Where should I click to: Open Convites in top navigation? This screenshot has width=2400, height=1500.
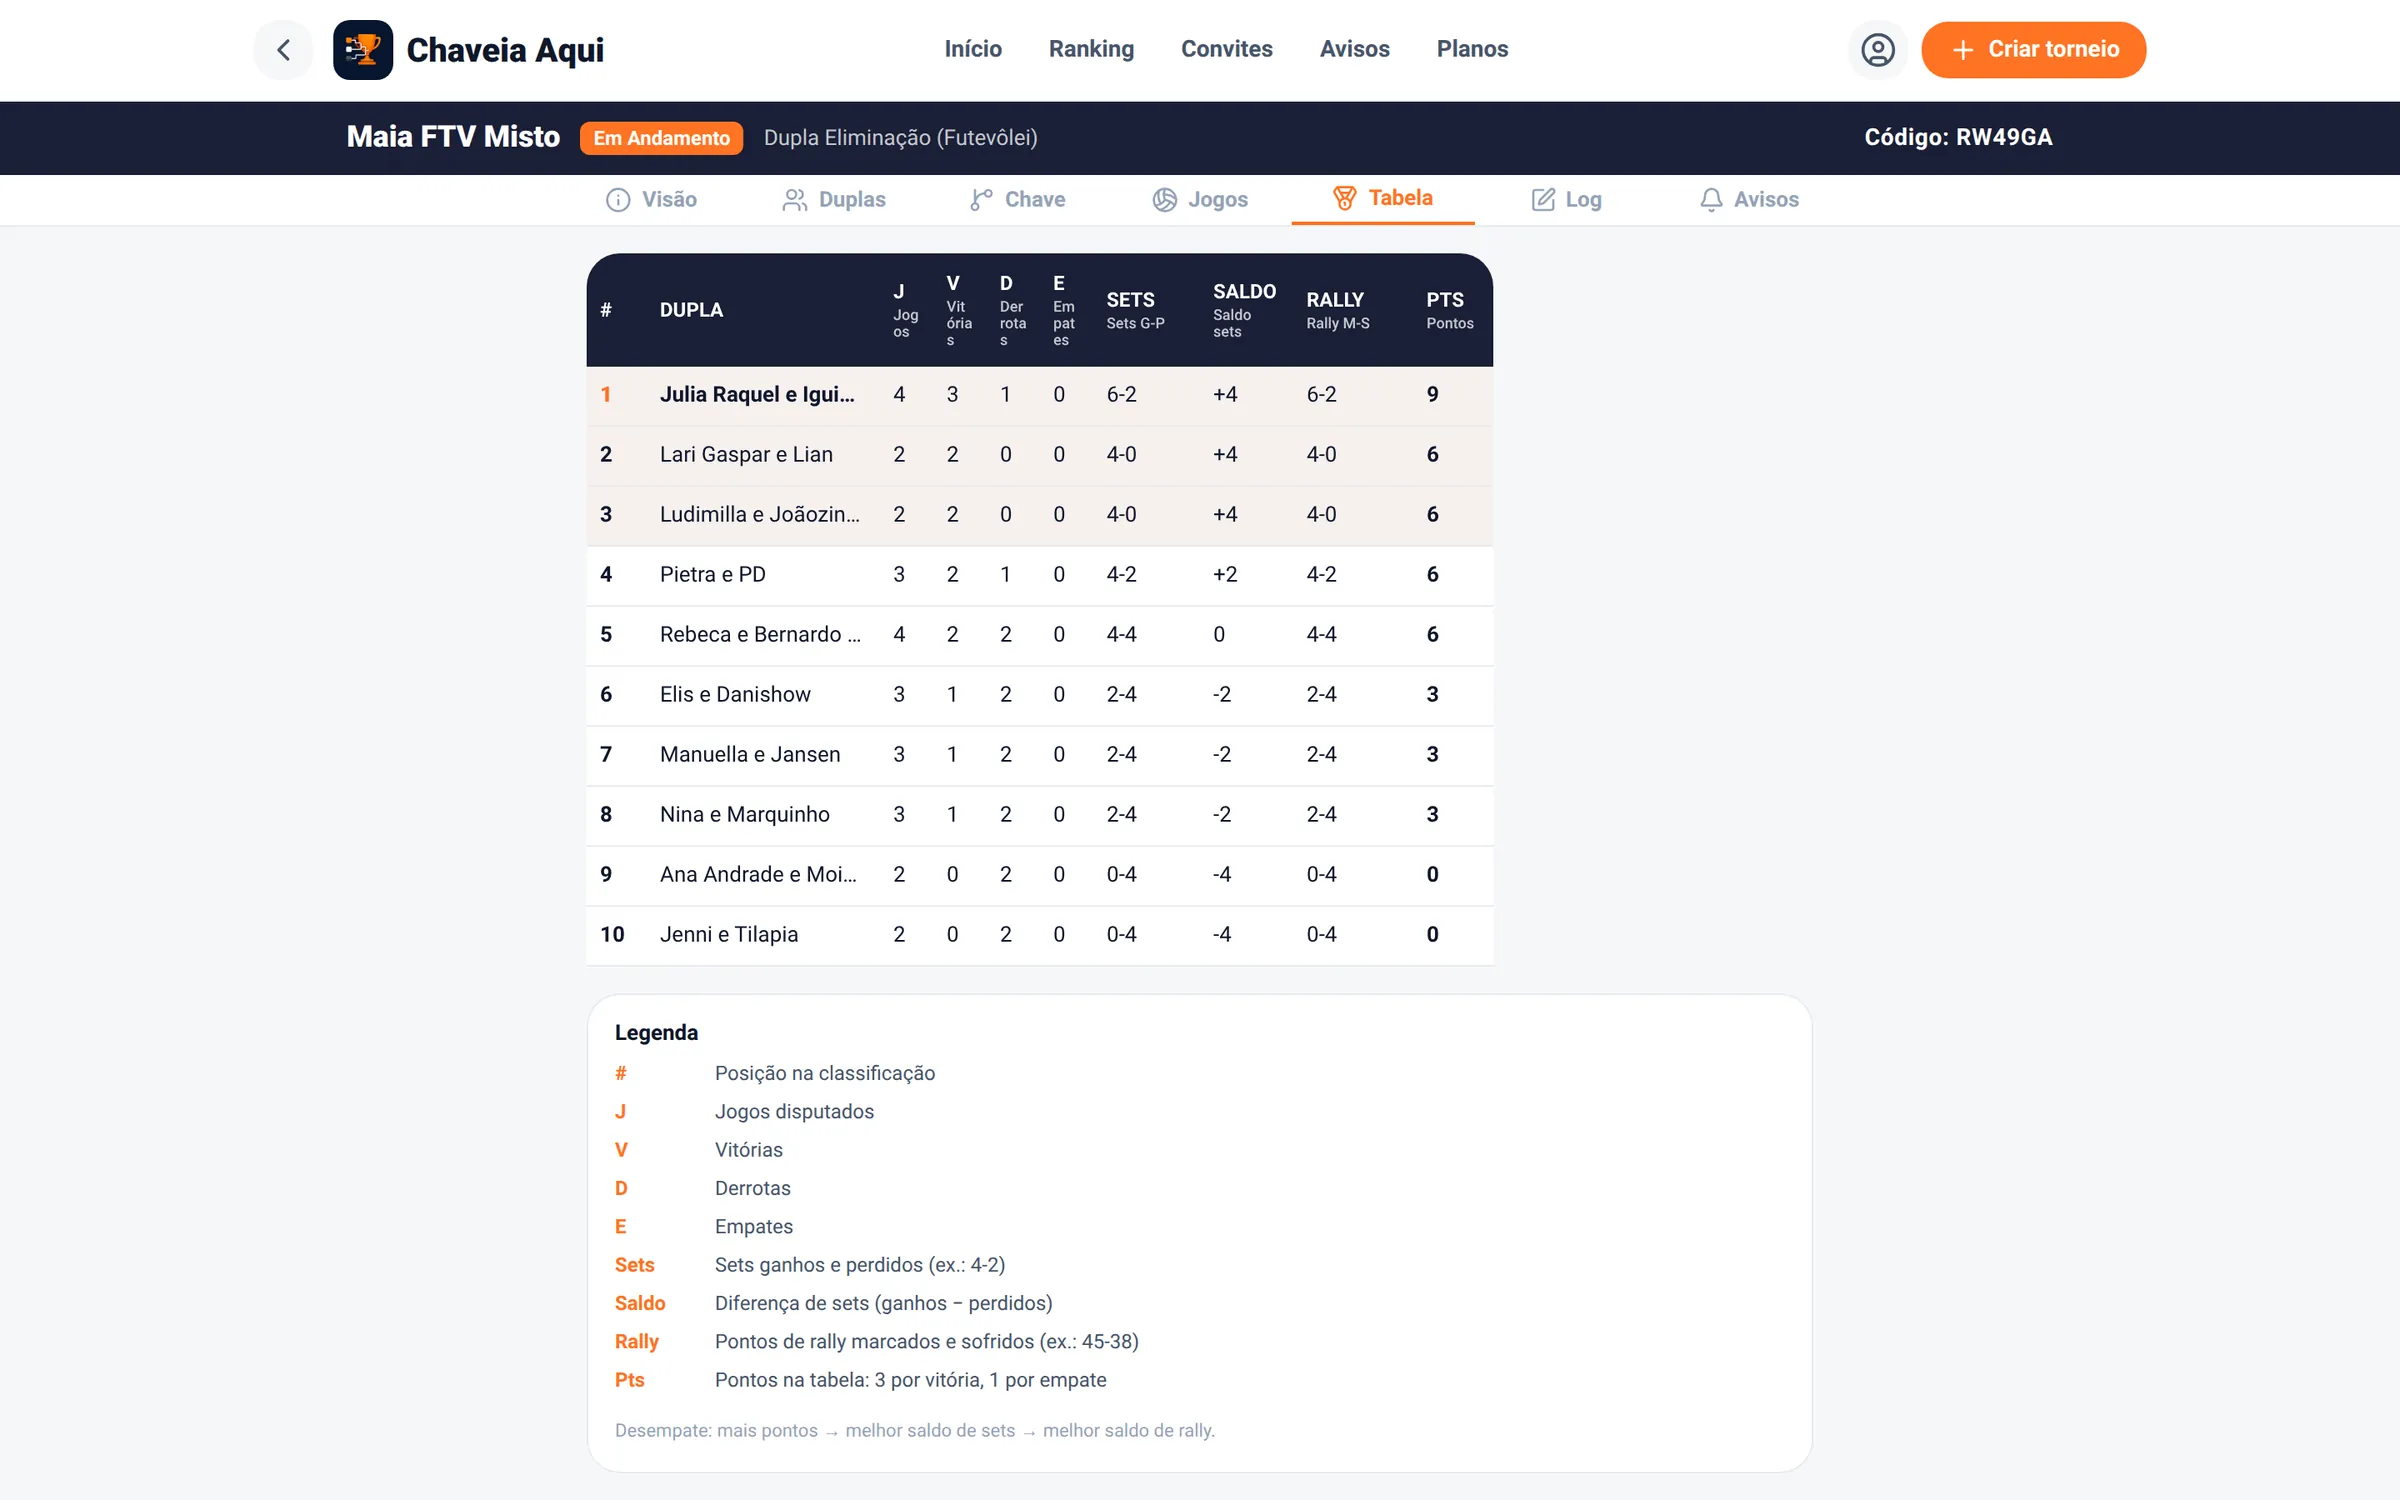[1226, 49]
